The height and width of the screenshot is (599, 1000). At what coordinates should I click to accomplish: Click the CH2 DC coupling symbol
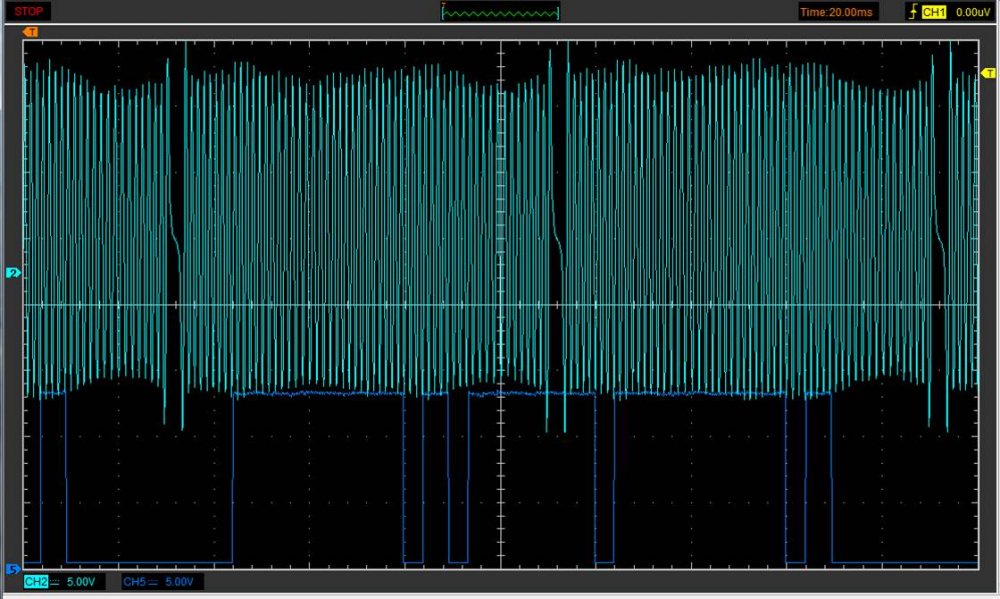click(x=54, y=582)
